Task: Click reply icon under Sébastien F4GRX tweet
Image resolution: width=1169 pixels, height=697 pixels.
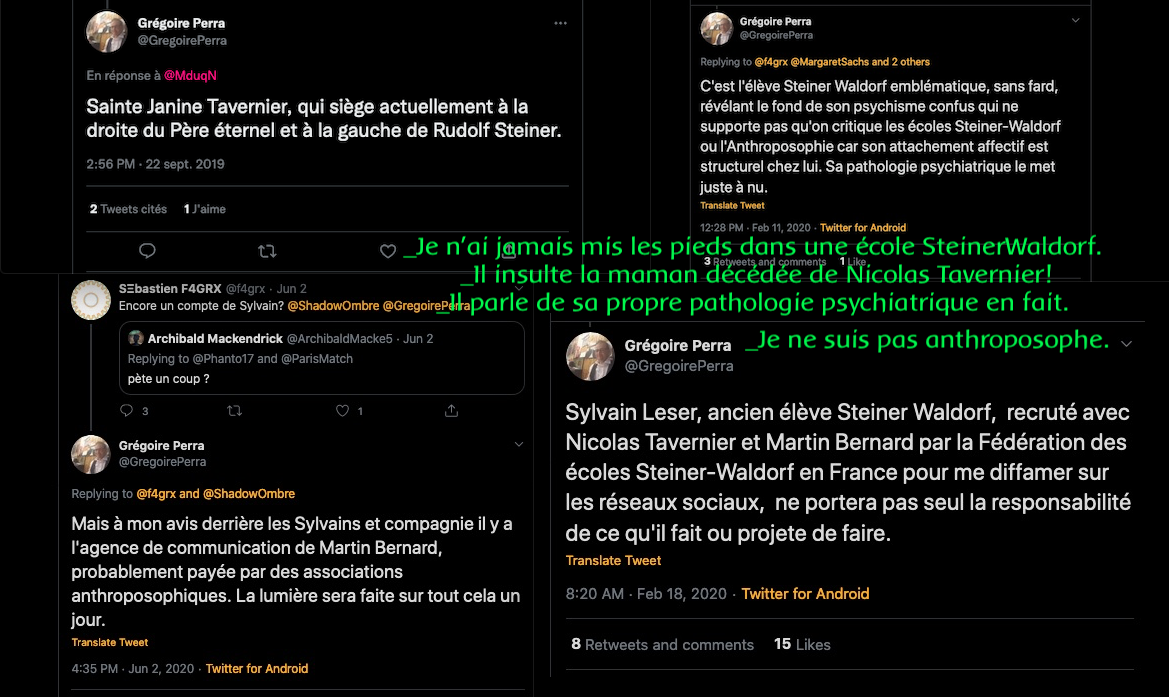Action: pyautogui.click(x=127, y=410)
